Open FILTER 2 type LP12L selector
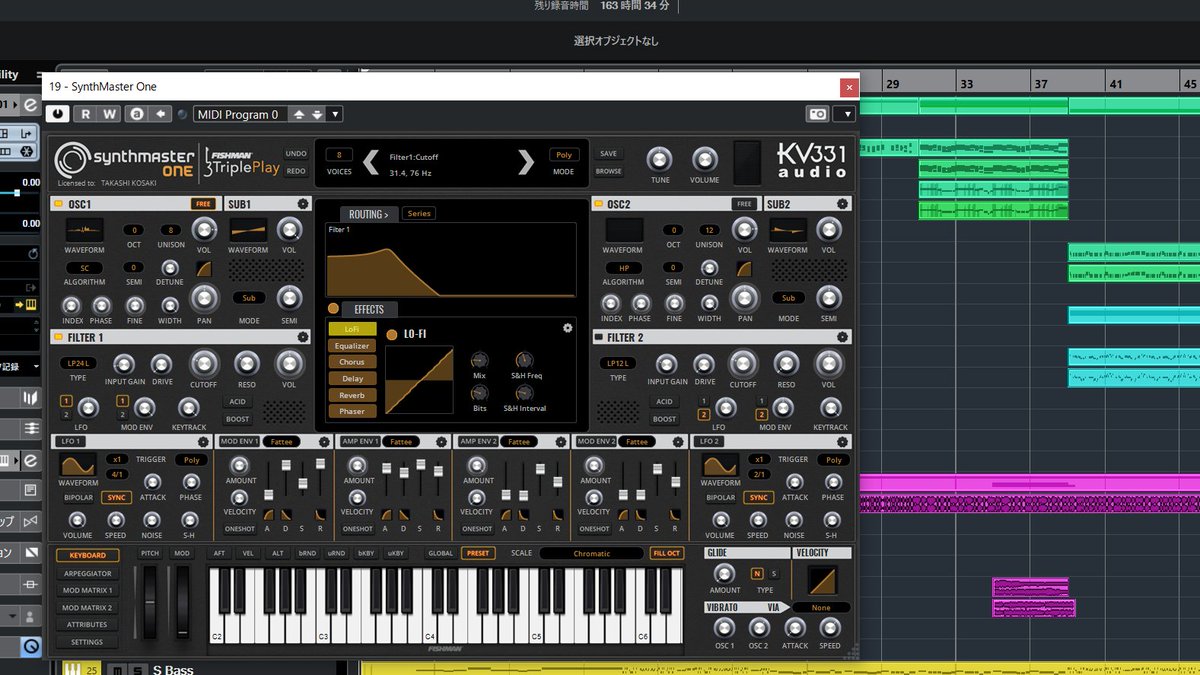Image resolution: width=1200 pixels, height=675 pixels. (x=619, y=362)
